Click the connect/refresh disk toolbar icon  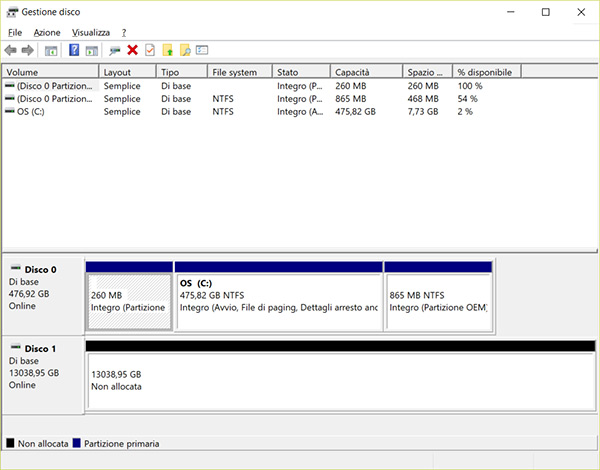click(114, 51)
